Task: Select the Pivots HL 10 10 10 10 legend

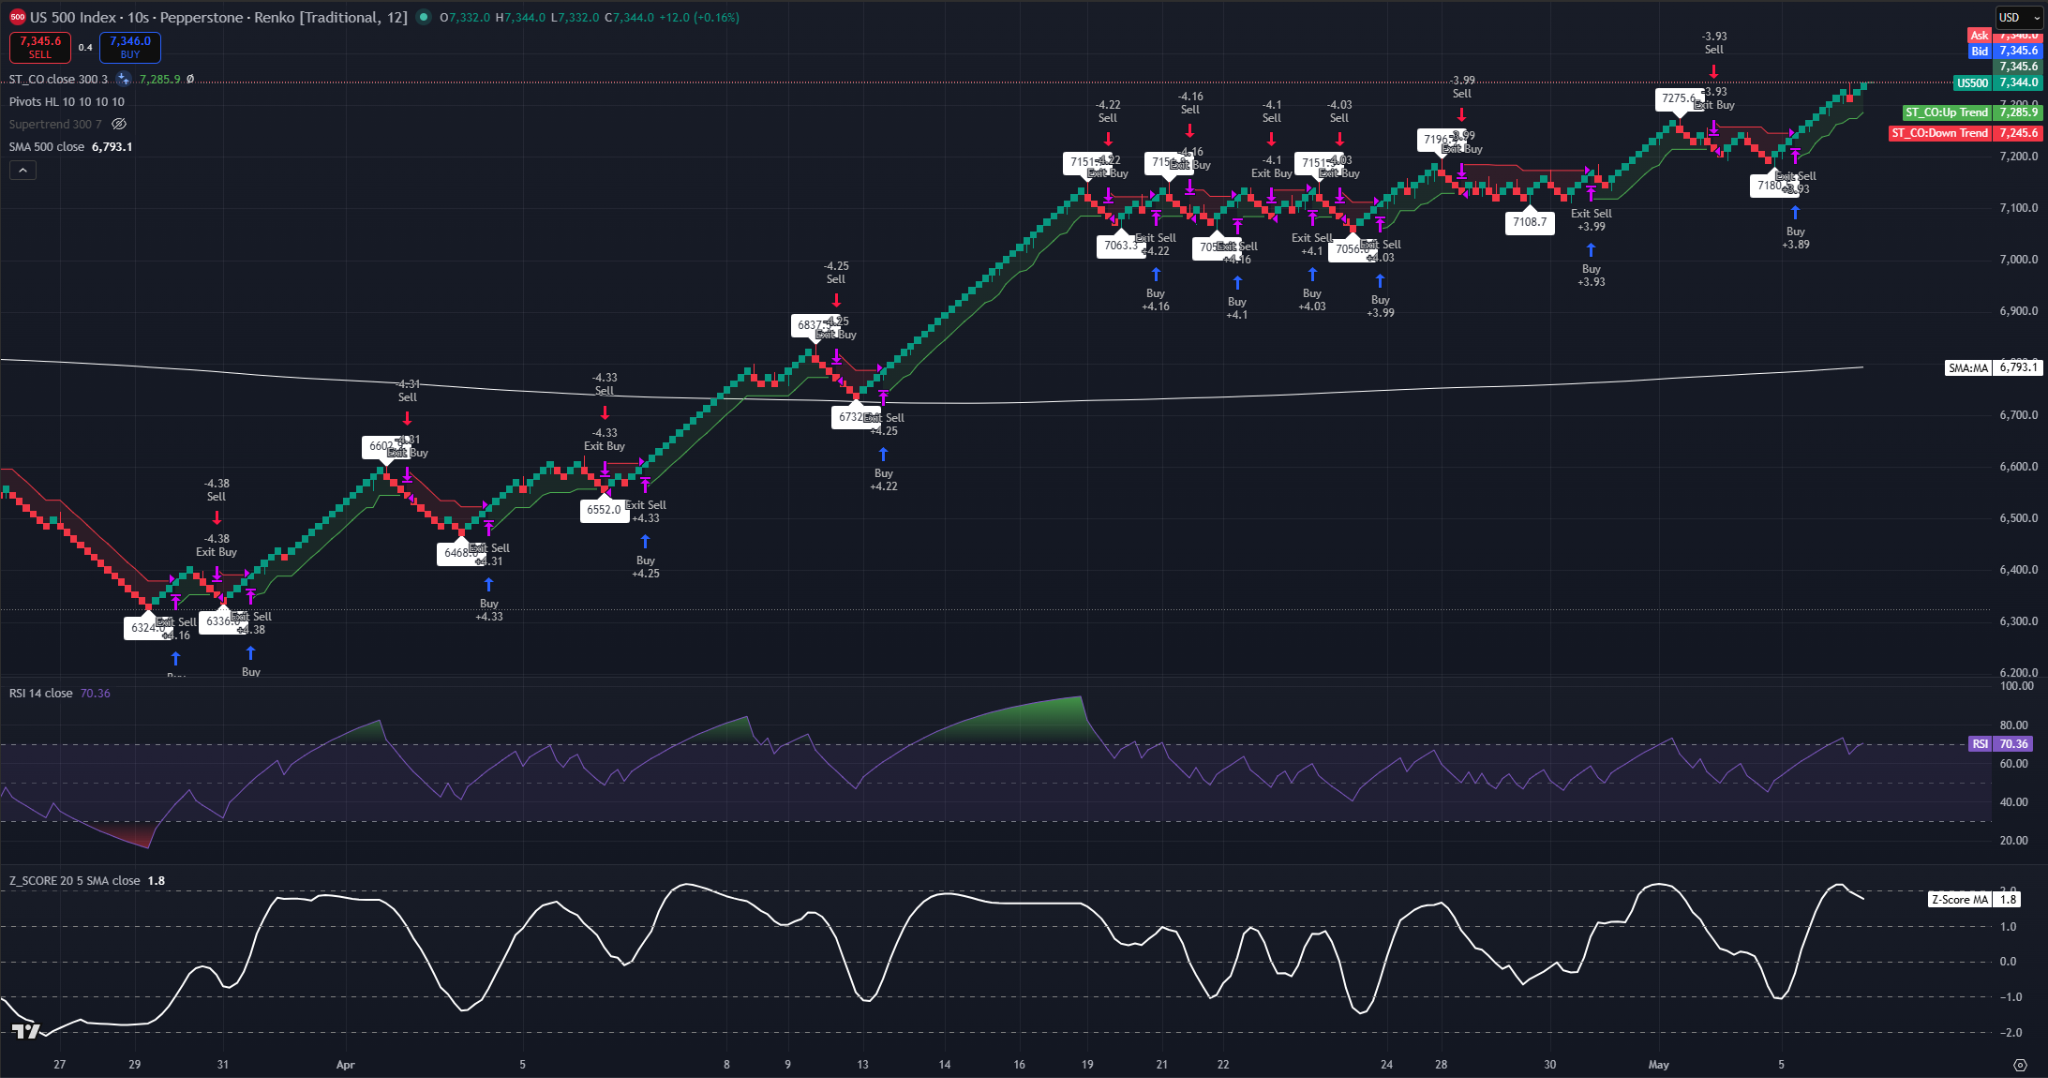Action: (x=67, y=101)
